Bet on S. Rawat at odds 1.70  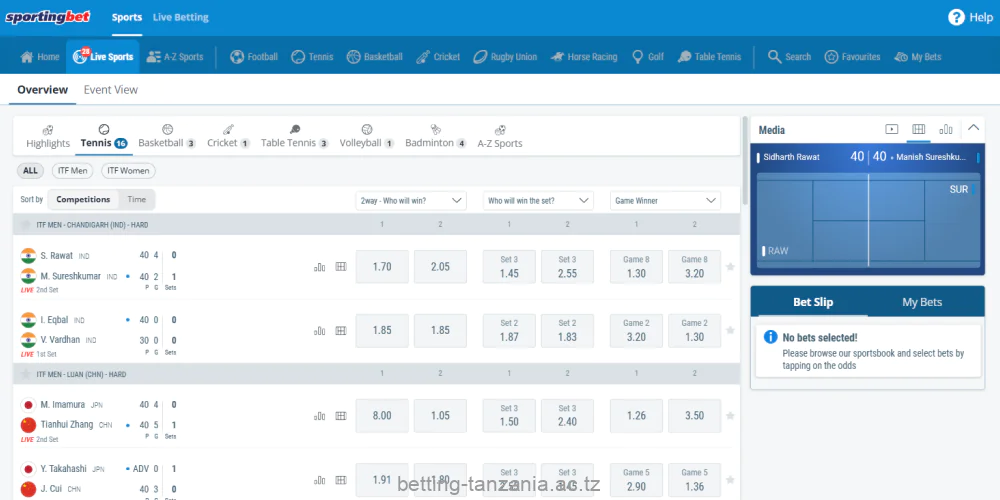(x=382, y=267)
